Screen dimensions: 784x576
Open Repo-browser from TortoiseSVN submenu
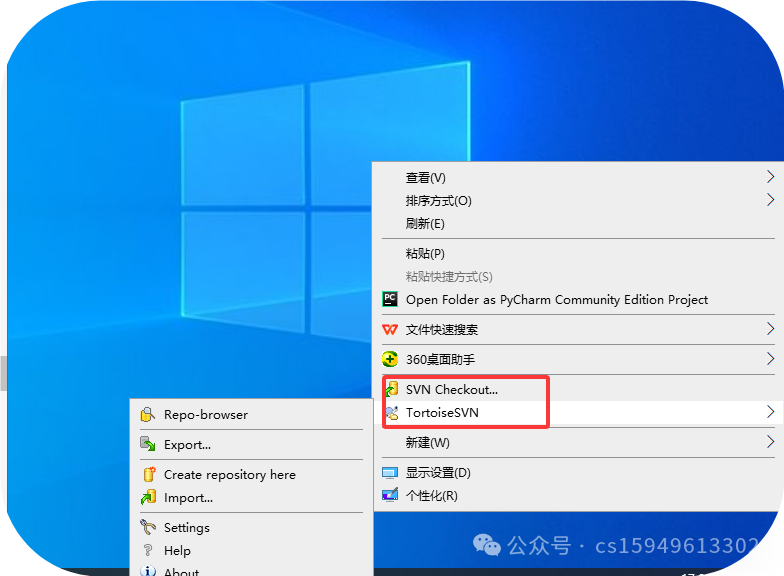pyautogui.click(x=252, y=414)
